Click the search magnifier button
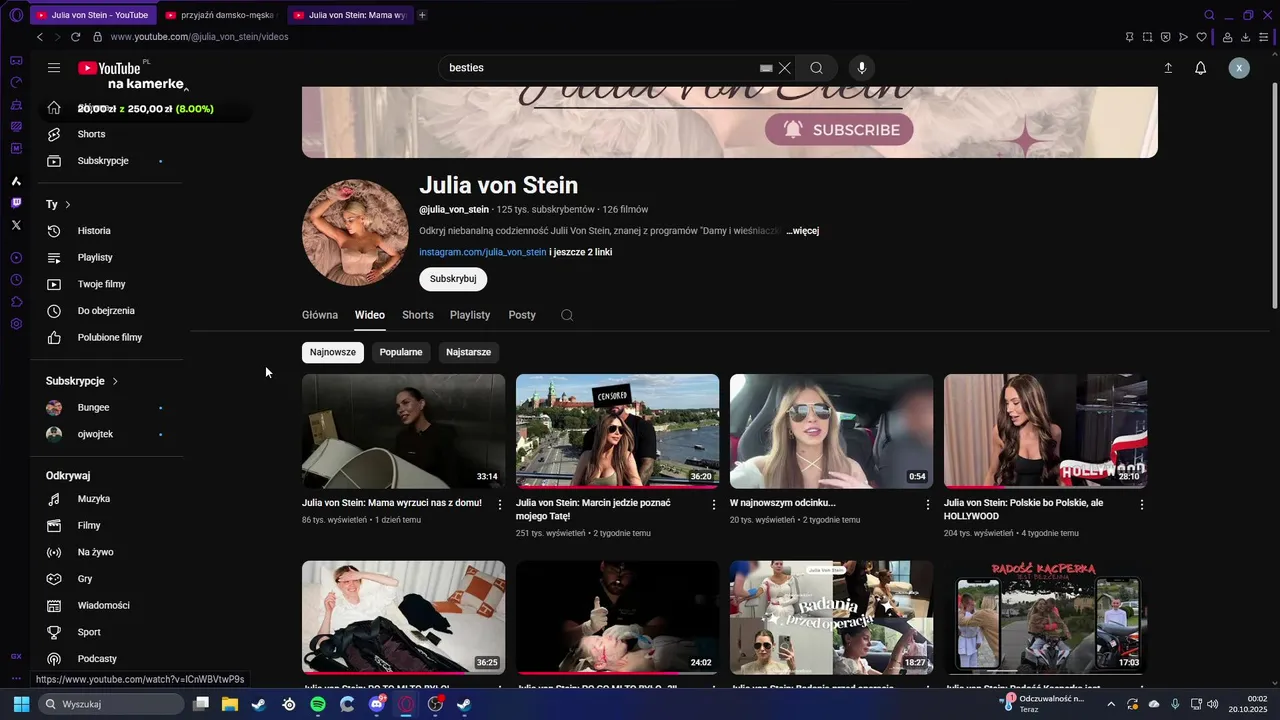 (817, 68)
